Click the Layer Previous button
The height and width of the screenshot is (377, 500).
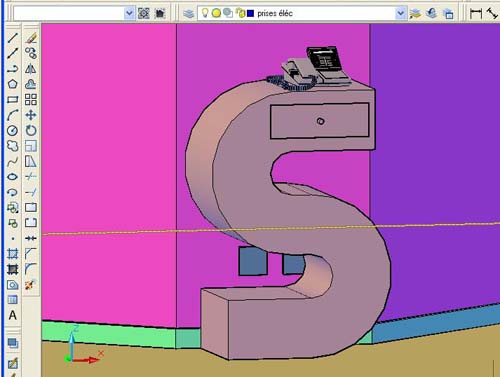click(x=432, y=13)
